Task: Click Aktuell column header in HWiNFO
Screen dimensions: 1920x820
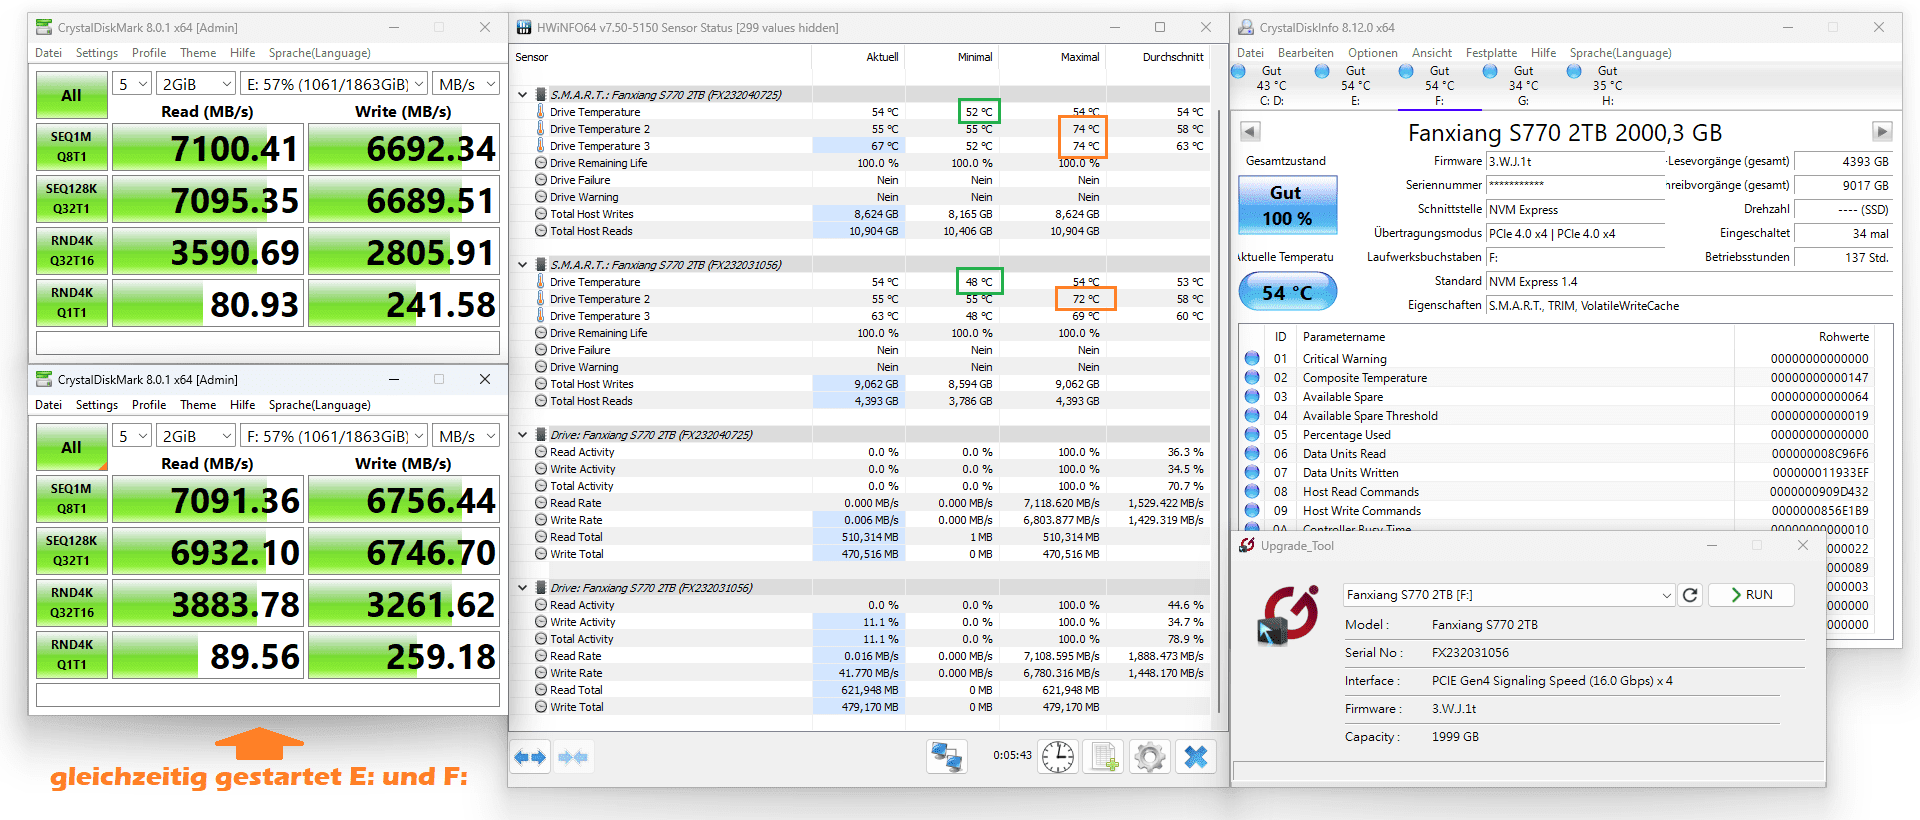Action: [881, 57]
